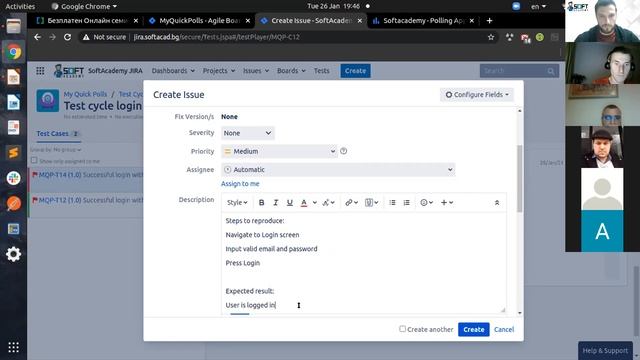Select the Test Cases tab
The image size is (640, 360).
(58, 134)
